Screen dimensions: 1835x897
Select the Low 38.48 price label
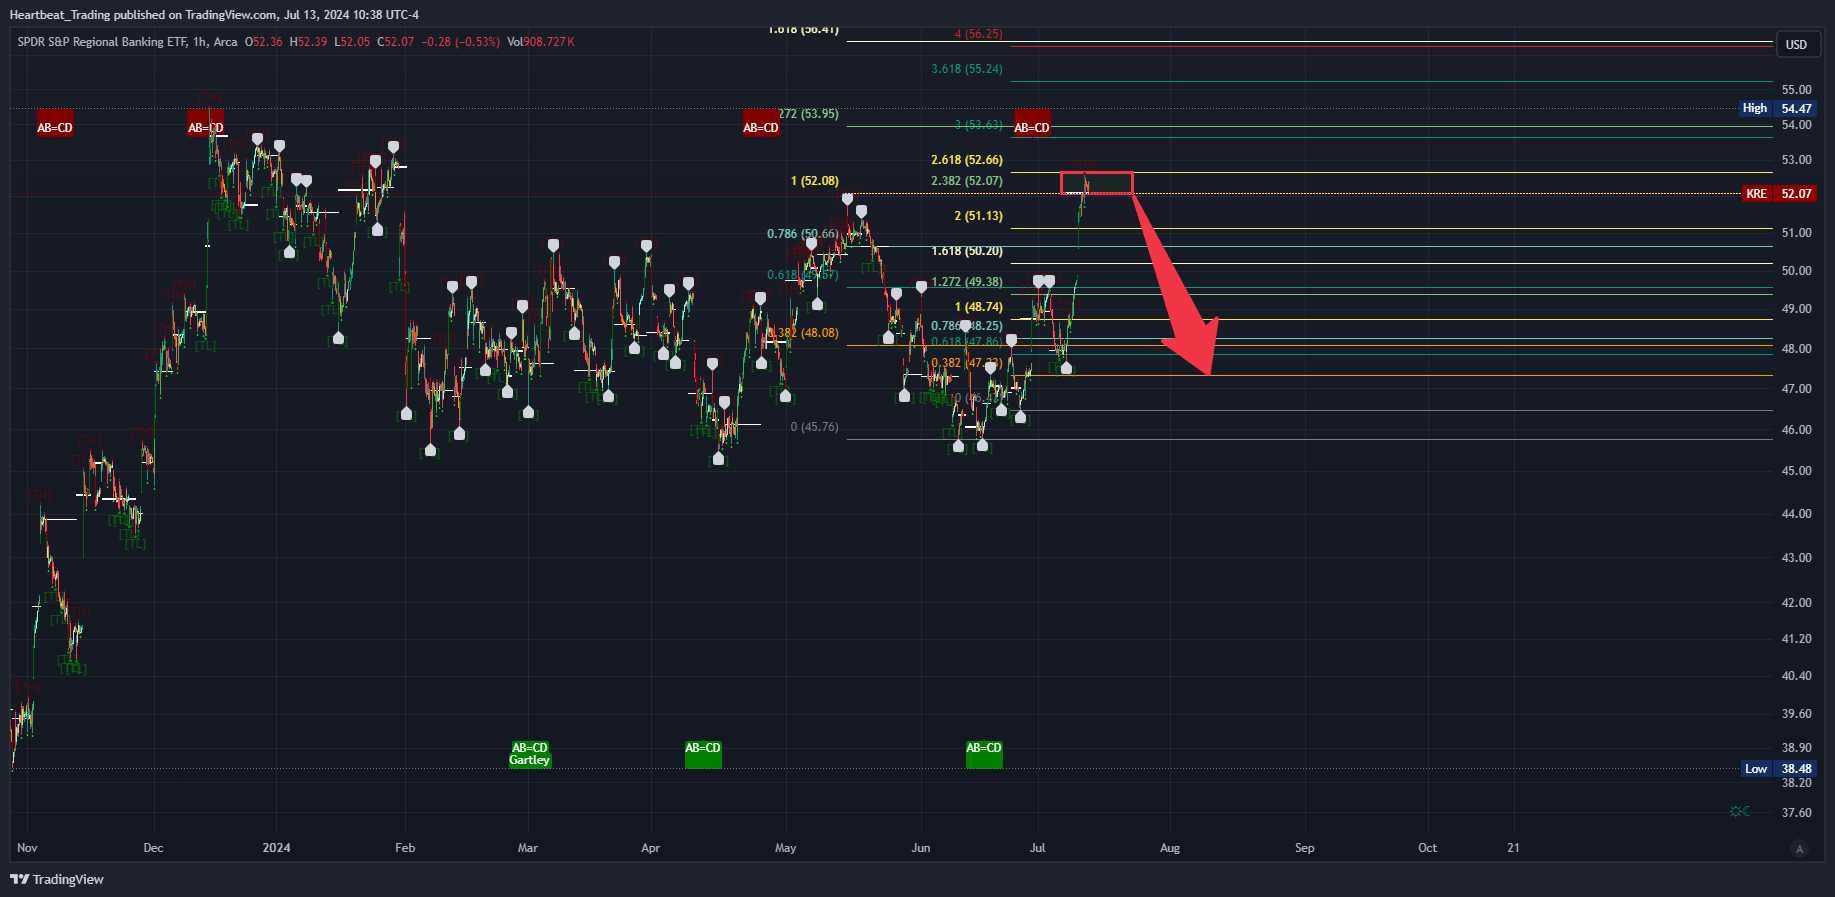(1778, 769)
